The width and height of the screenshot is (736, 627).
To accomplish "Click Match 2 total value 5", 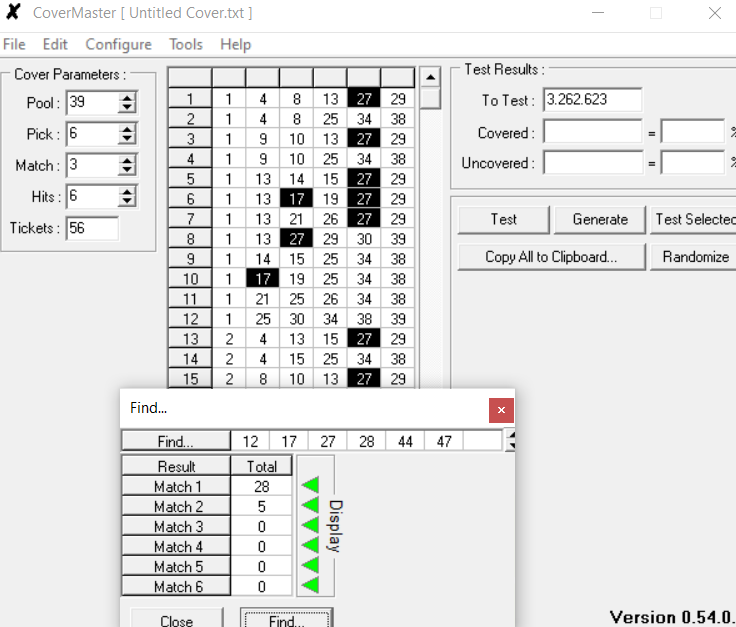I will pos(261,506).
